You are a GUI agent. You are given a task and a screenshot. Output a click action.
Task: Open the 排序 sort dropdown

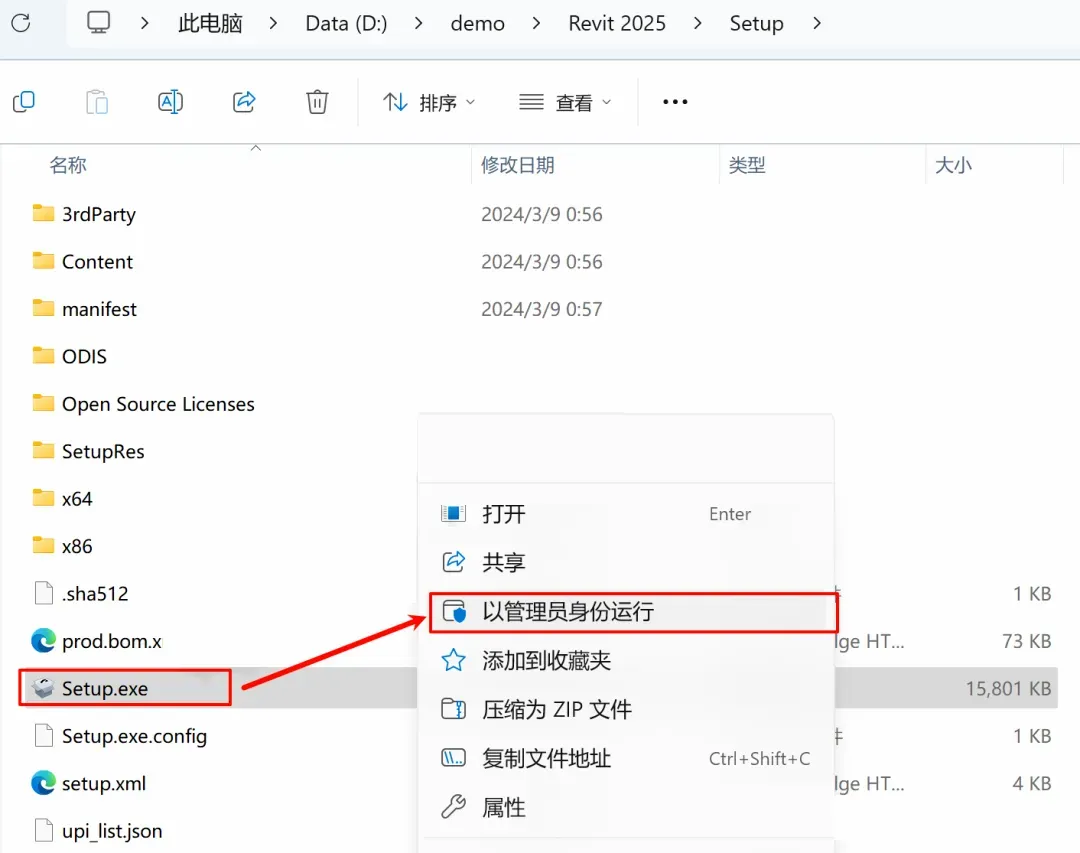[428, 103]
